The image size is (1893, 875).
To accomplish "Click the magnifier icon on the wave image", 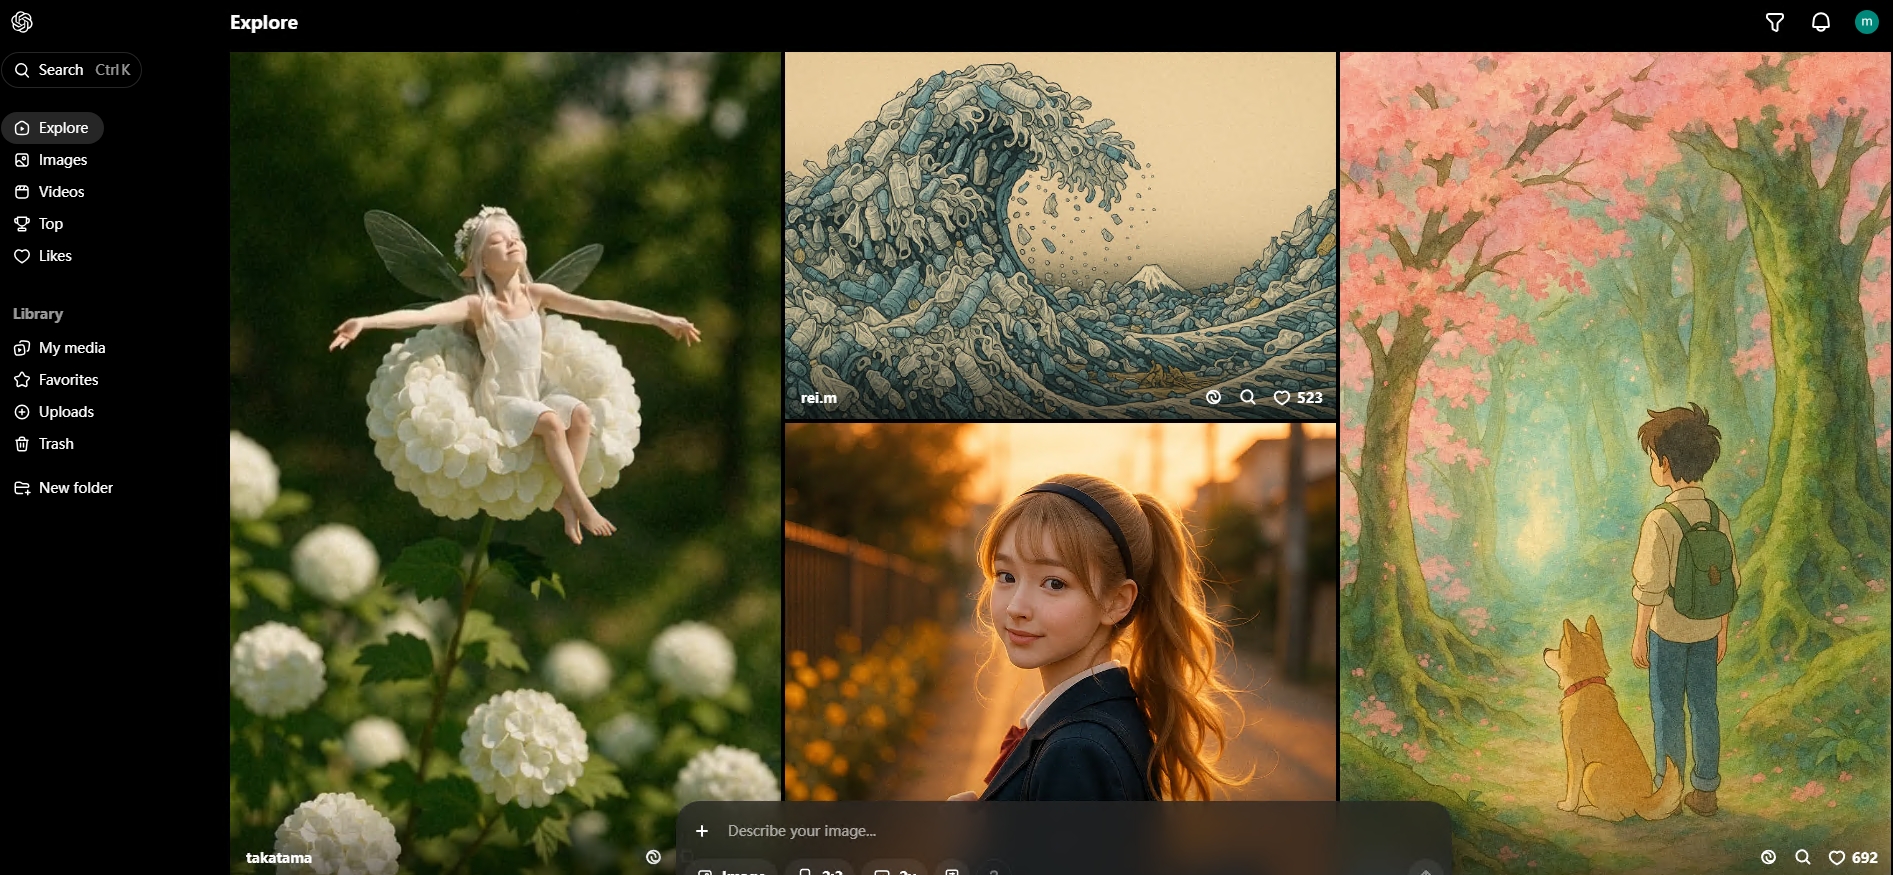I will click(1248, 397).
